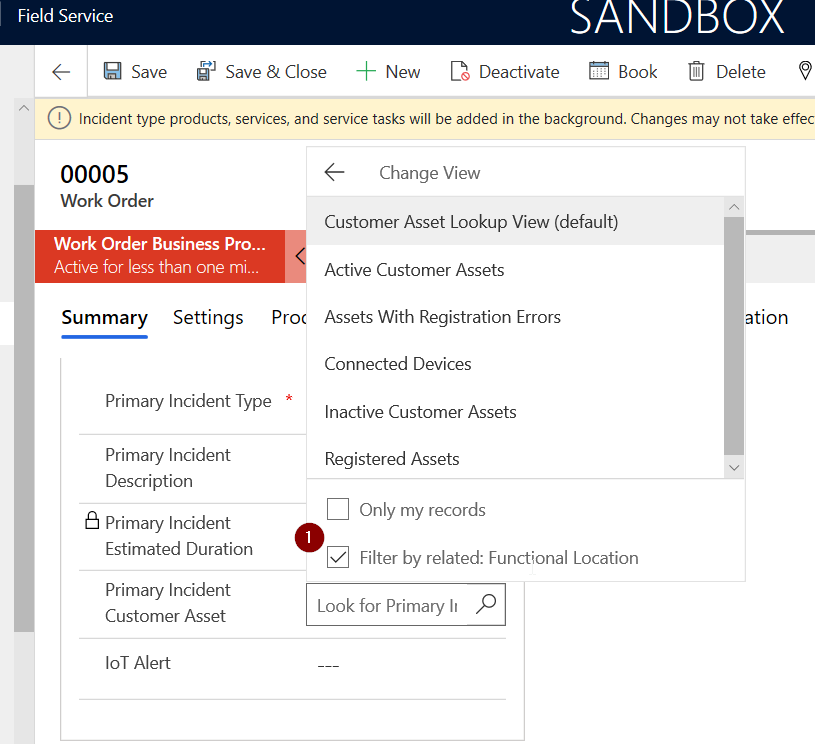The height and width of the screenshot is (744, 815).
Task: Go back from Change View panel
Action: coord(334,173)
